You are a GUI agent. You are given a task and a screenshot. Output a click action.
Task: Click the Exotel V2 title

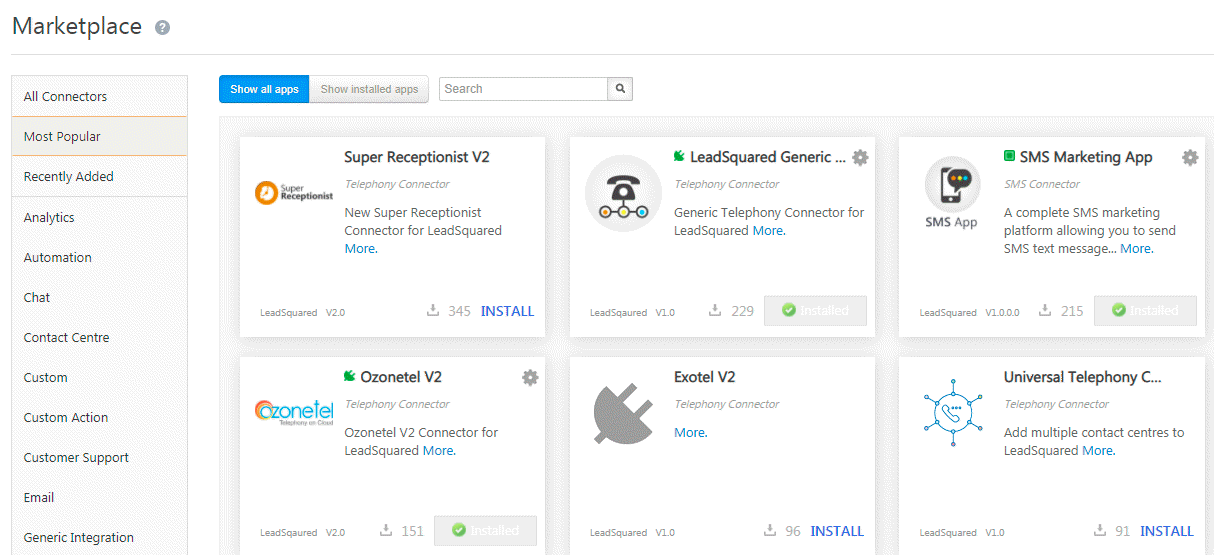tap(705, 377)
